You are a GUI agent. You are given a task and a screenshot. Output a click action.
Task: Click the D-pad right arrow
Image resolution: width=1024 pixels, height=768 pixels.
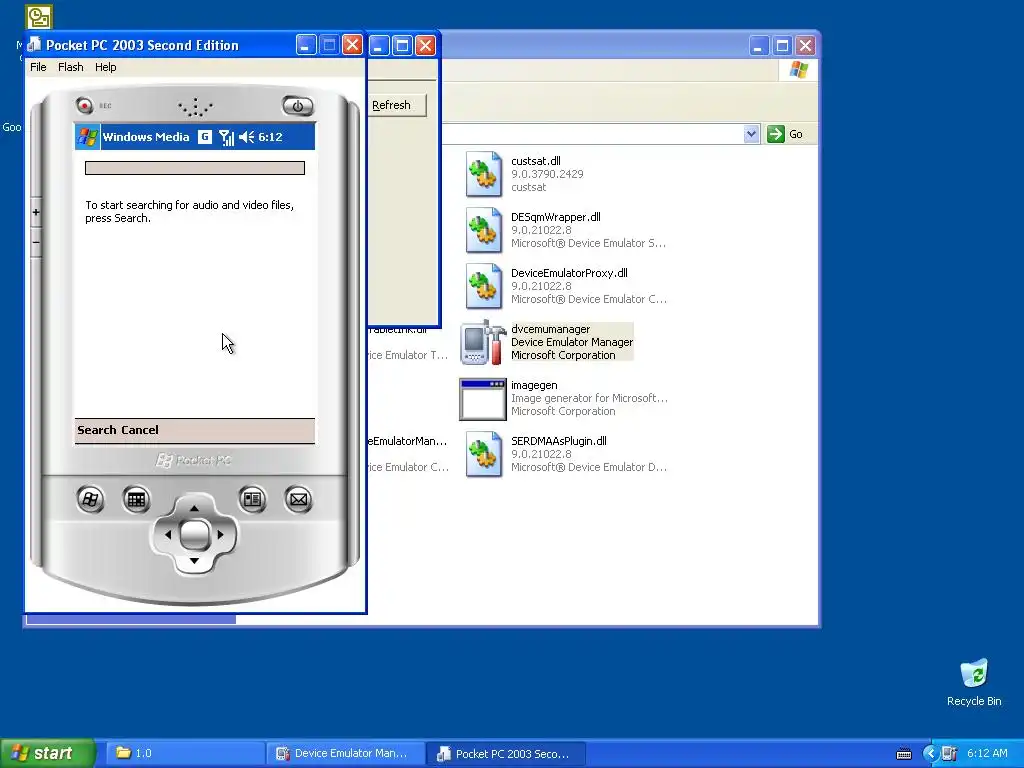click(221, 534)
